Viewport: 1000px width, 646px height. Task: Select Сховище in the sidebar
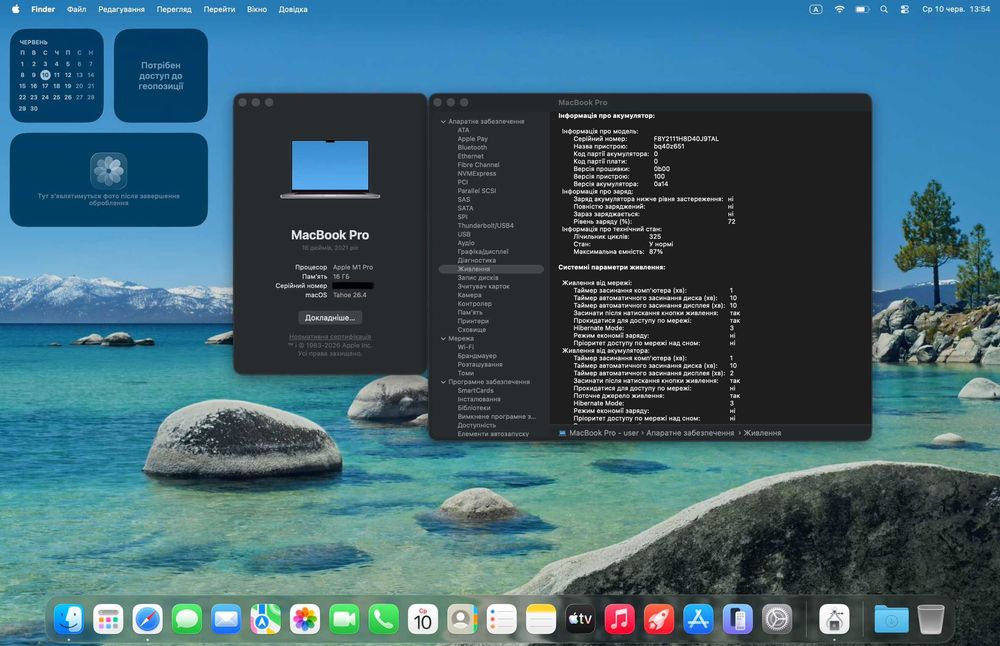point(472,330)
